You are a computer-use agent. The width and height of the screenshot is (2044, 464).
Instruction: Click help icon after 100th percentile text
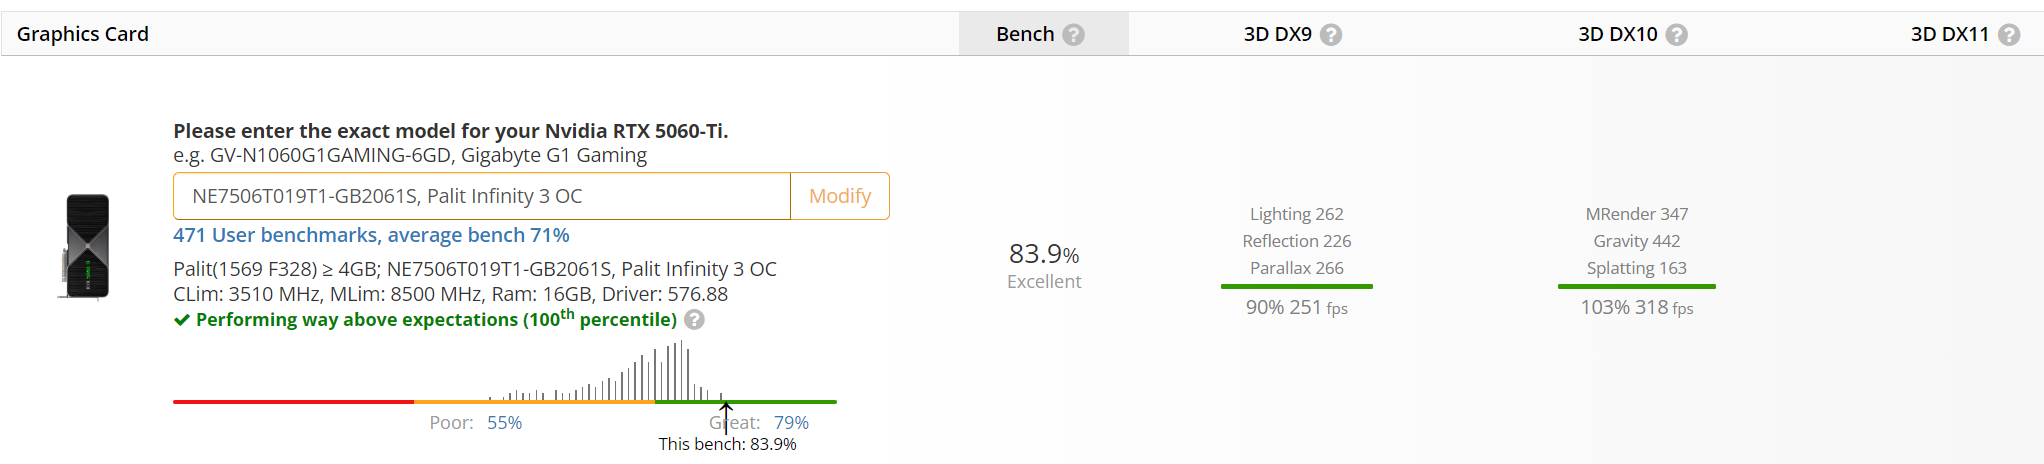point(694,320)
